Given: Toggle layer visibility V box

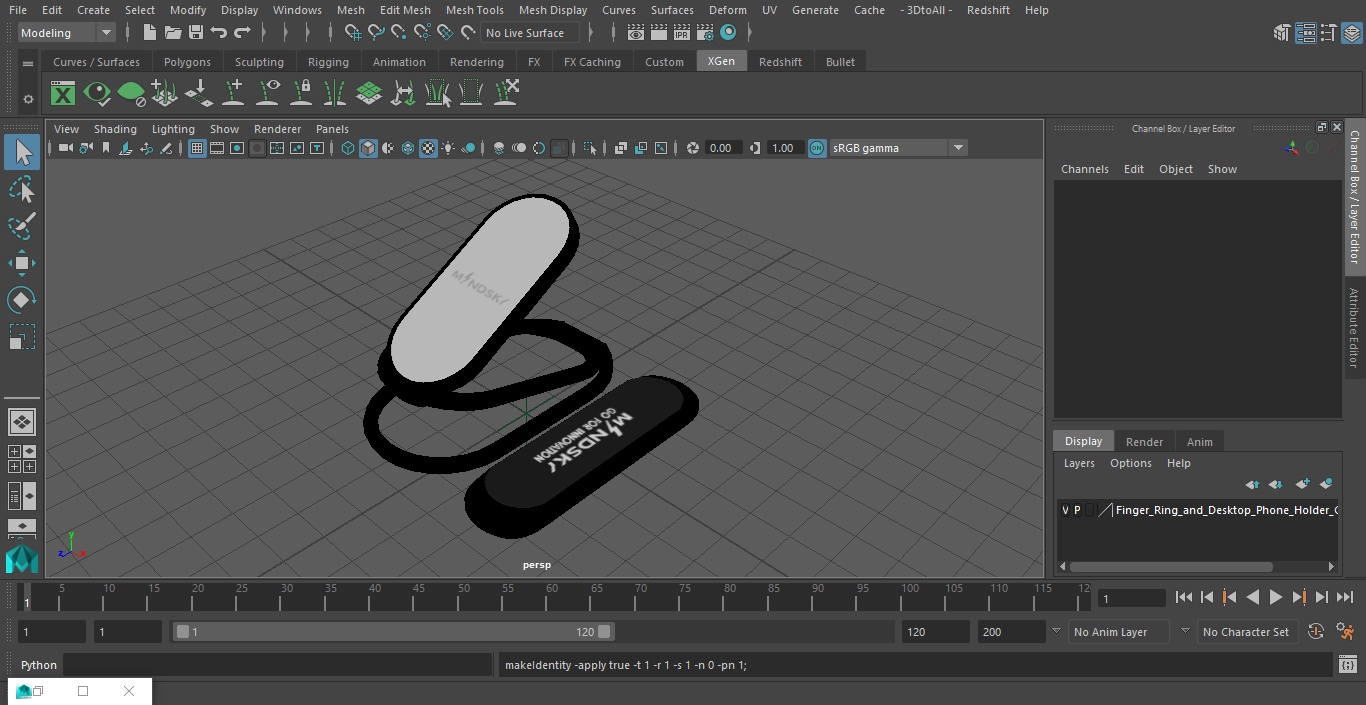Looking at the screenshot, I should pyautogui.click(x=1065, y=510).
